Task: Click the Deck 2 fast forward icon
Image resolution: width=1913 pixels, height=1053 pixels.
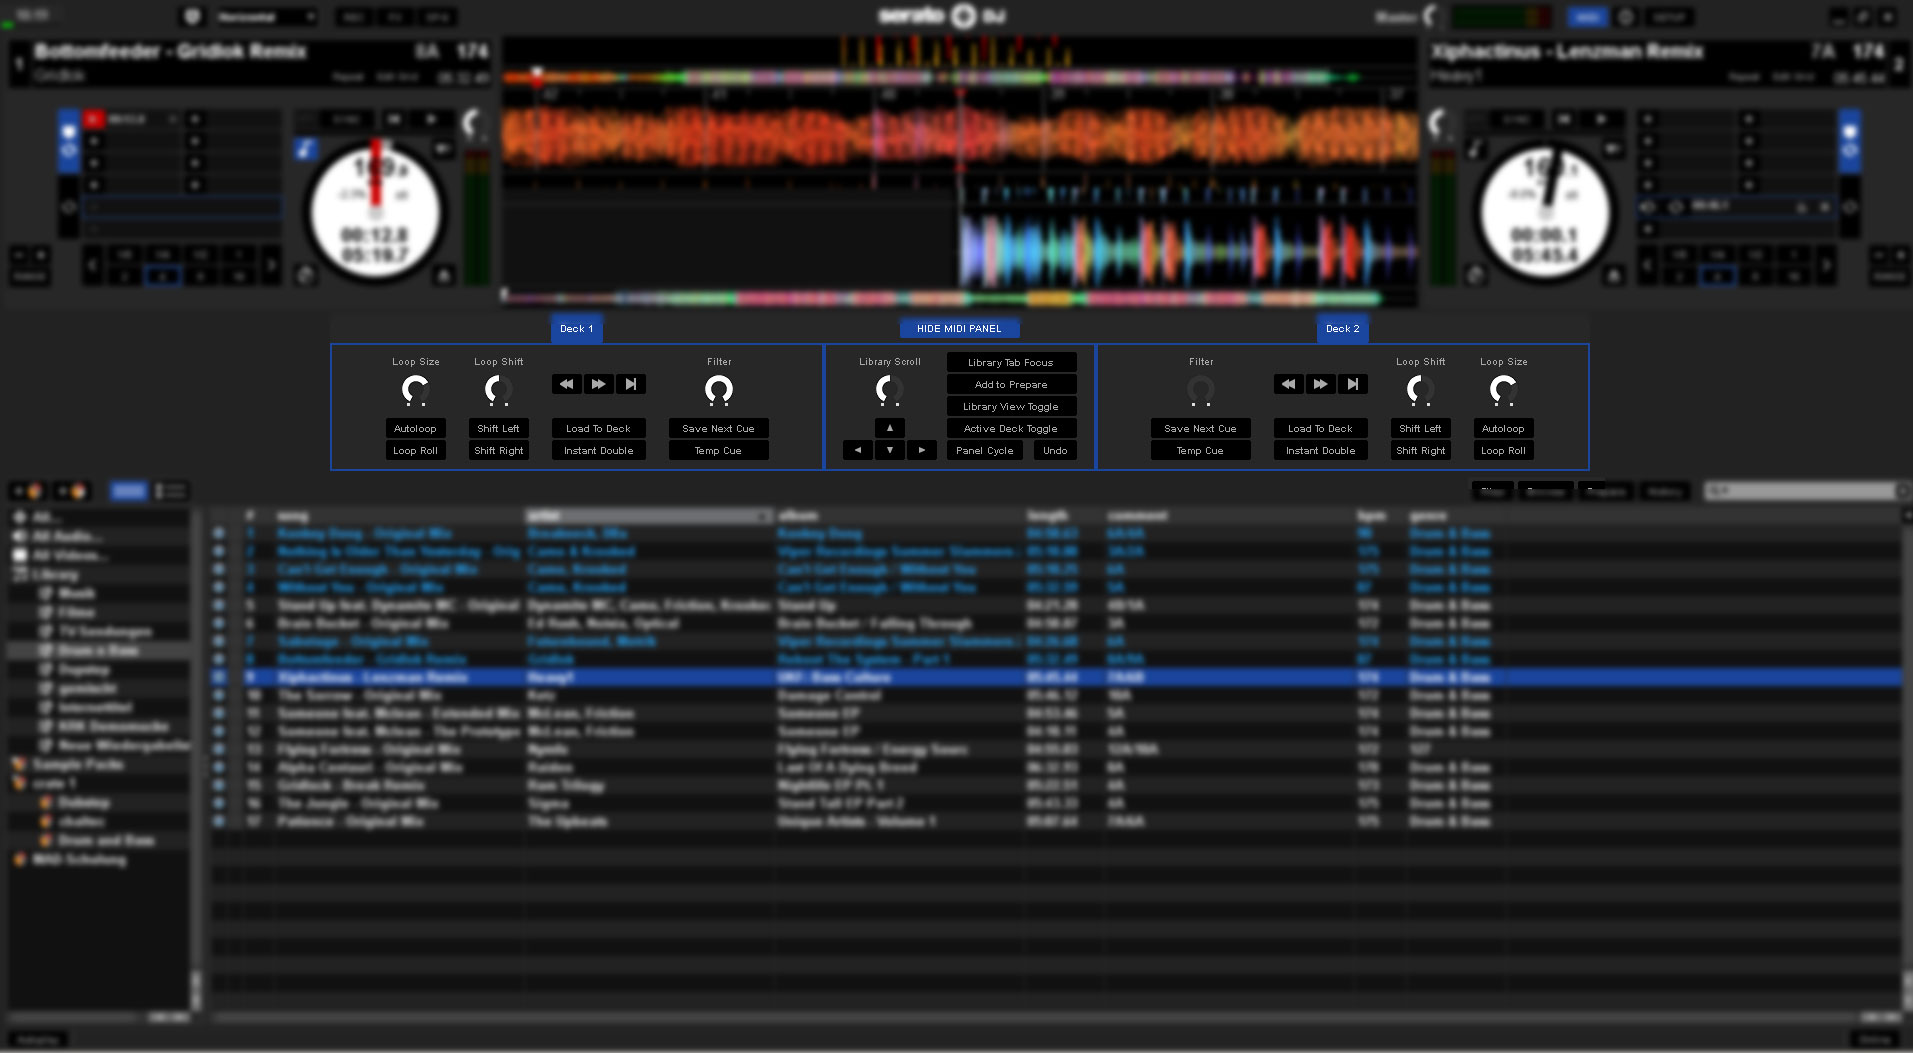Action: [x=1320, y=384]
